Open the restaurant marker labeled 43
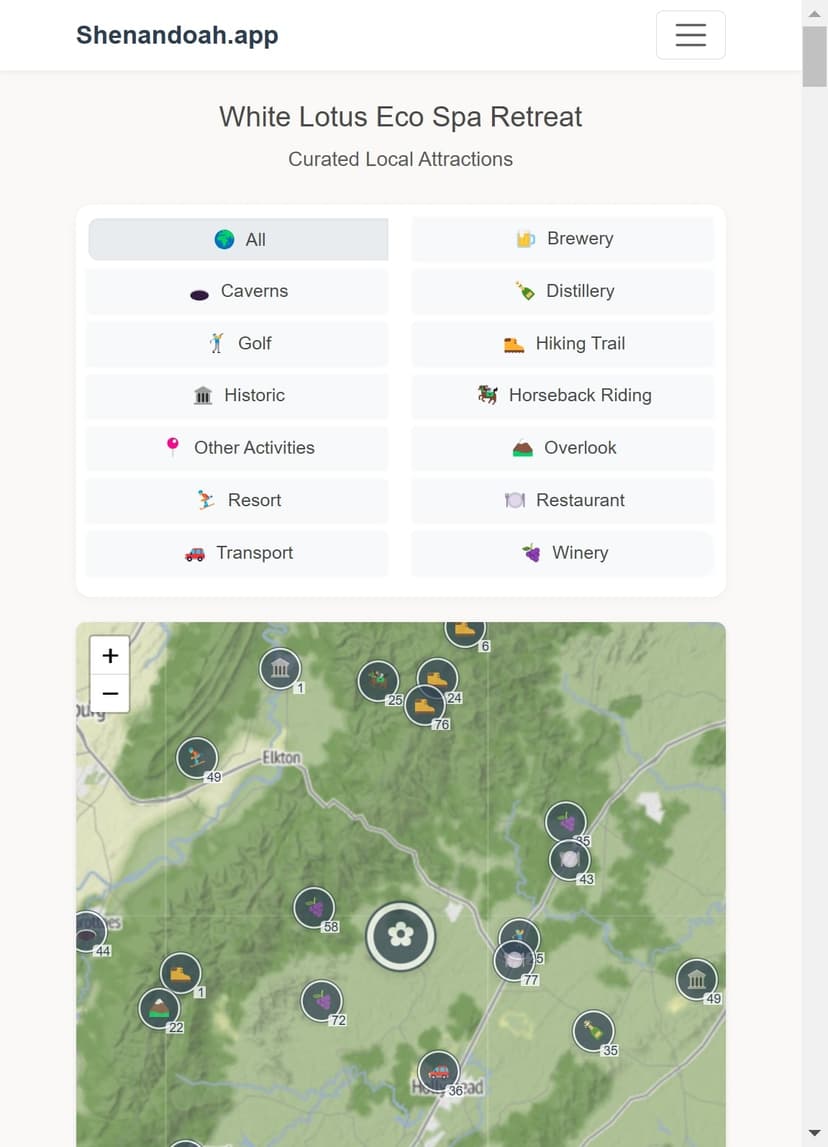Image resolution: width=828 pixels, height=1147 pixels. (x=570, y=860)
